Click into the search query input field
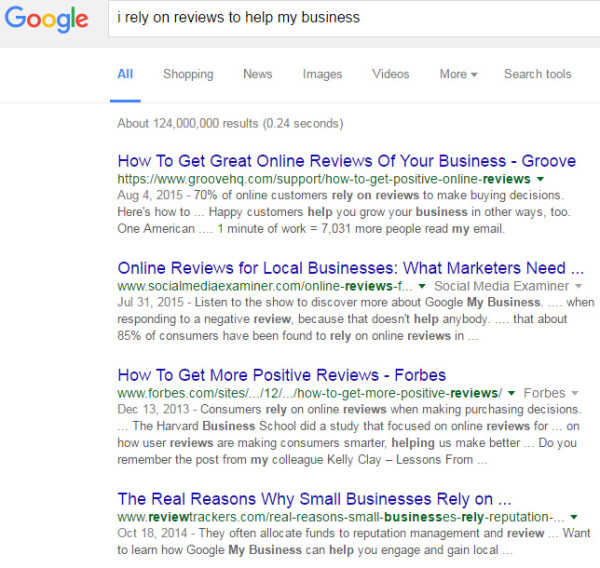600x568 pixels. [354, 18]
